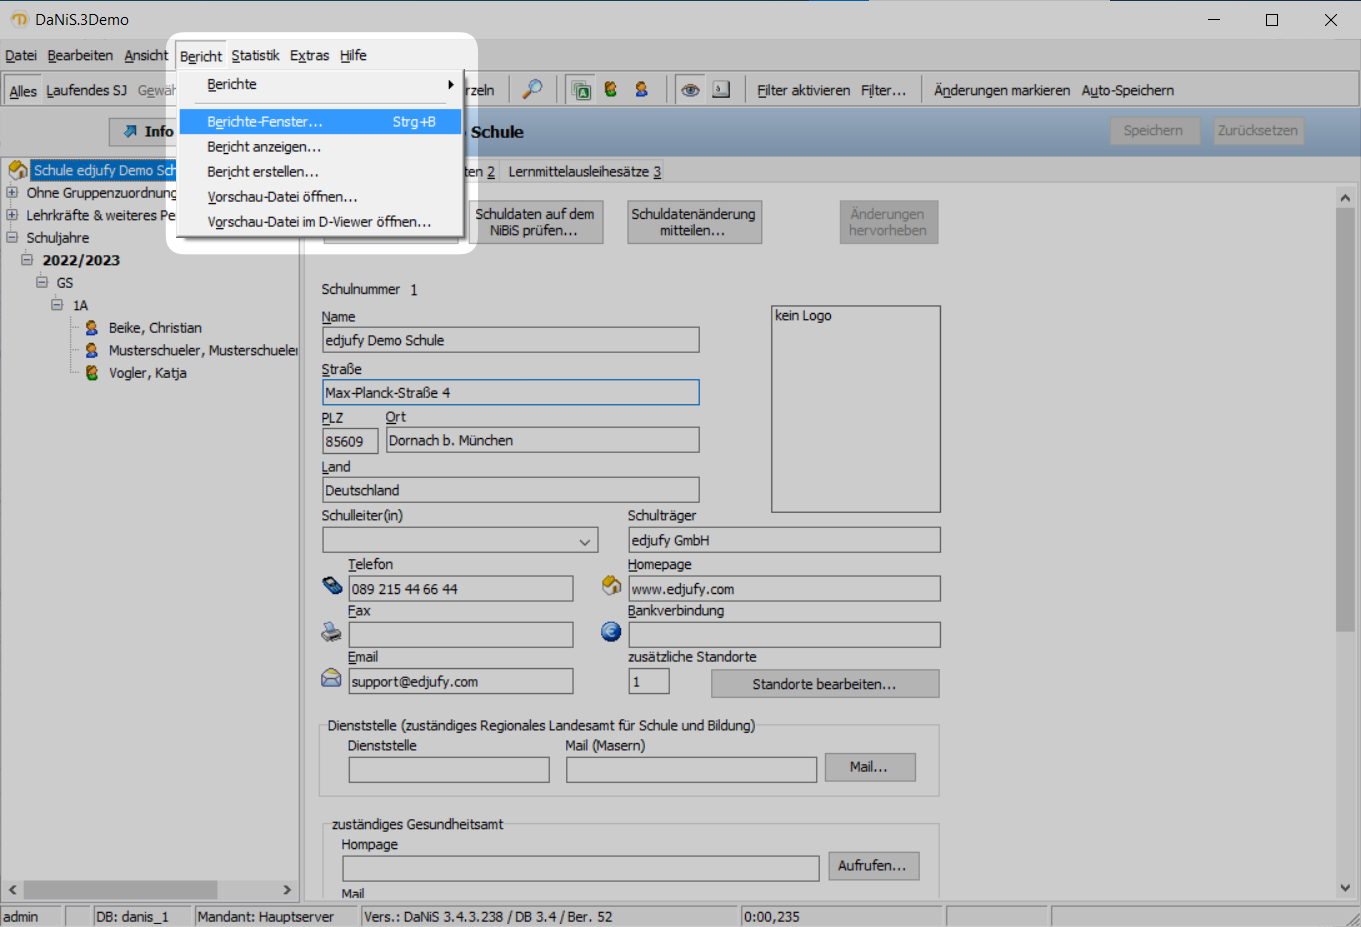The height and width of the screenshot is (927, 1361).
Task: Click the house icon beside Homepage field
Action: pyautogui.click(x=611, y=586)
